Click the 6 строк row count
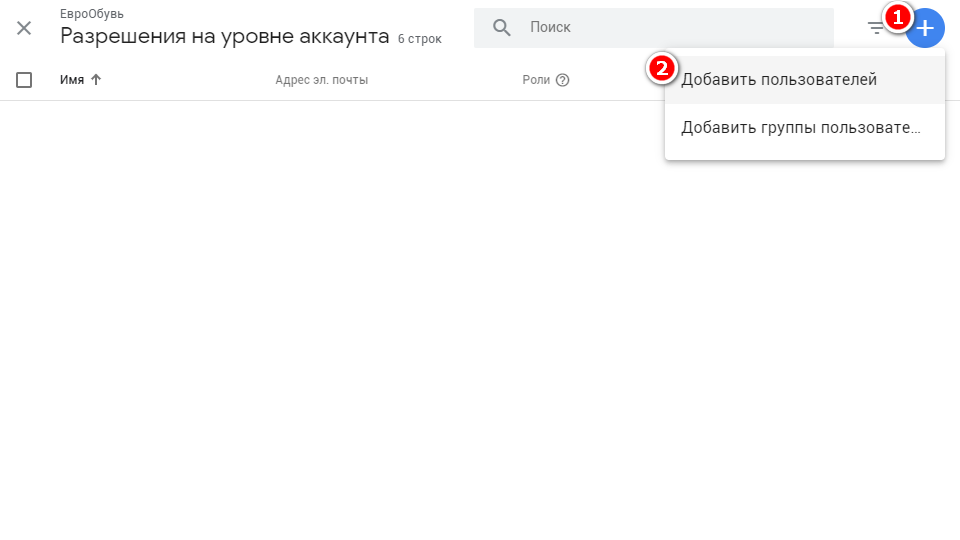The height and width of the screenshot is (540, 960). [419, 39]
